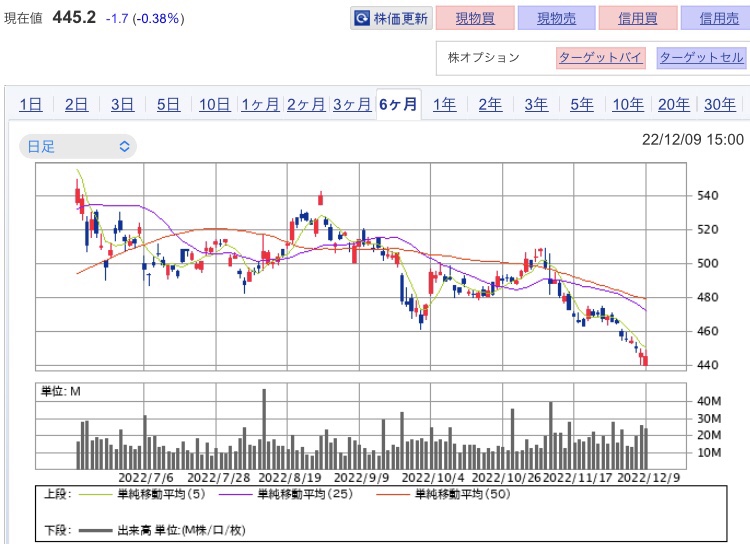Image resolution: width=750 pixels, height=544 pixels.
Task: Open 信用売 margin sell order
Action: [x=719, y=18]
